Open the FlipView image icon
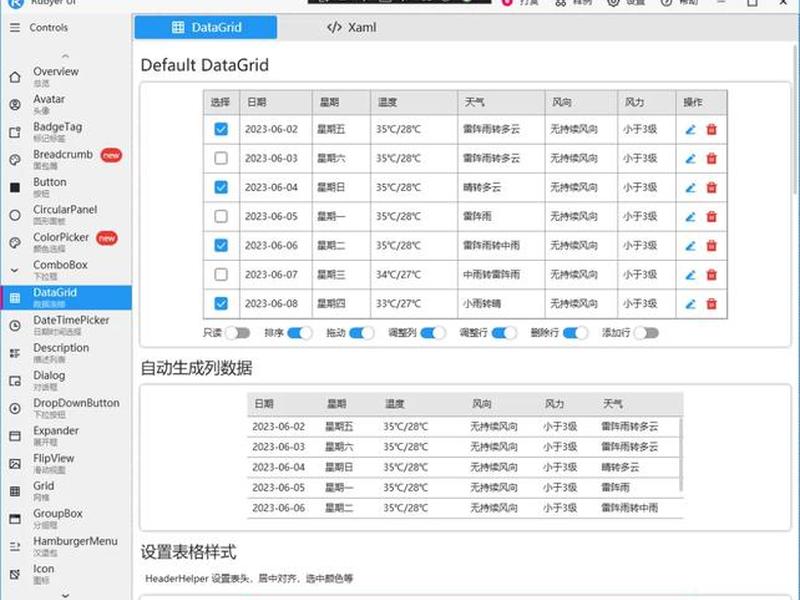 15,463
